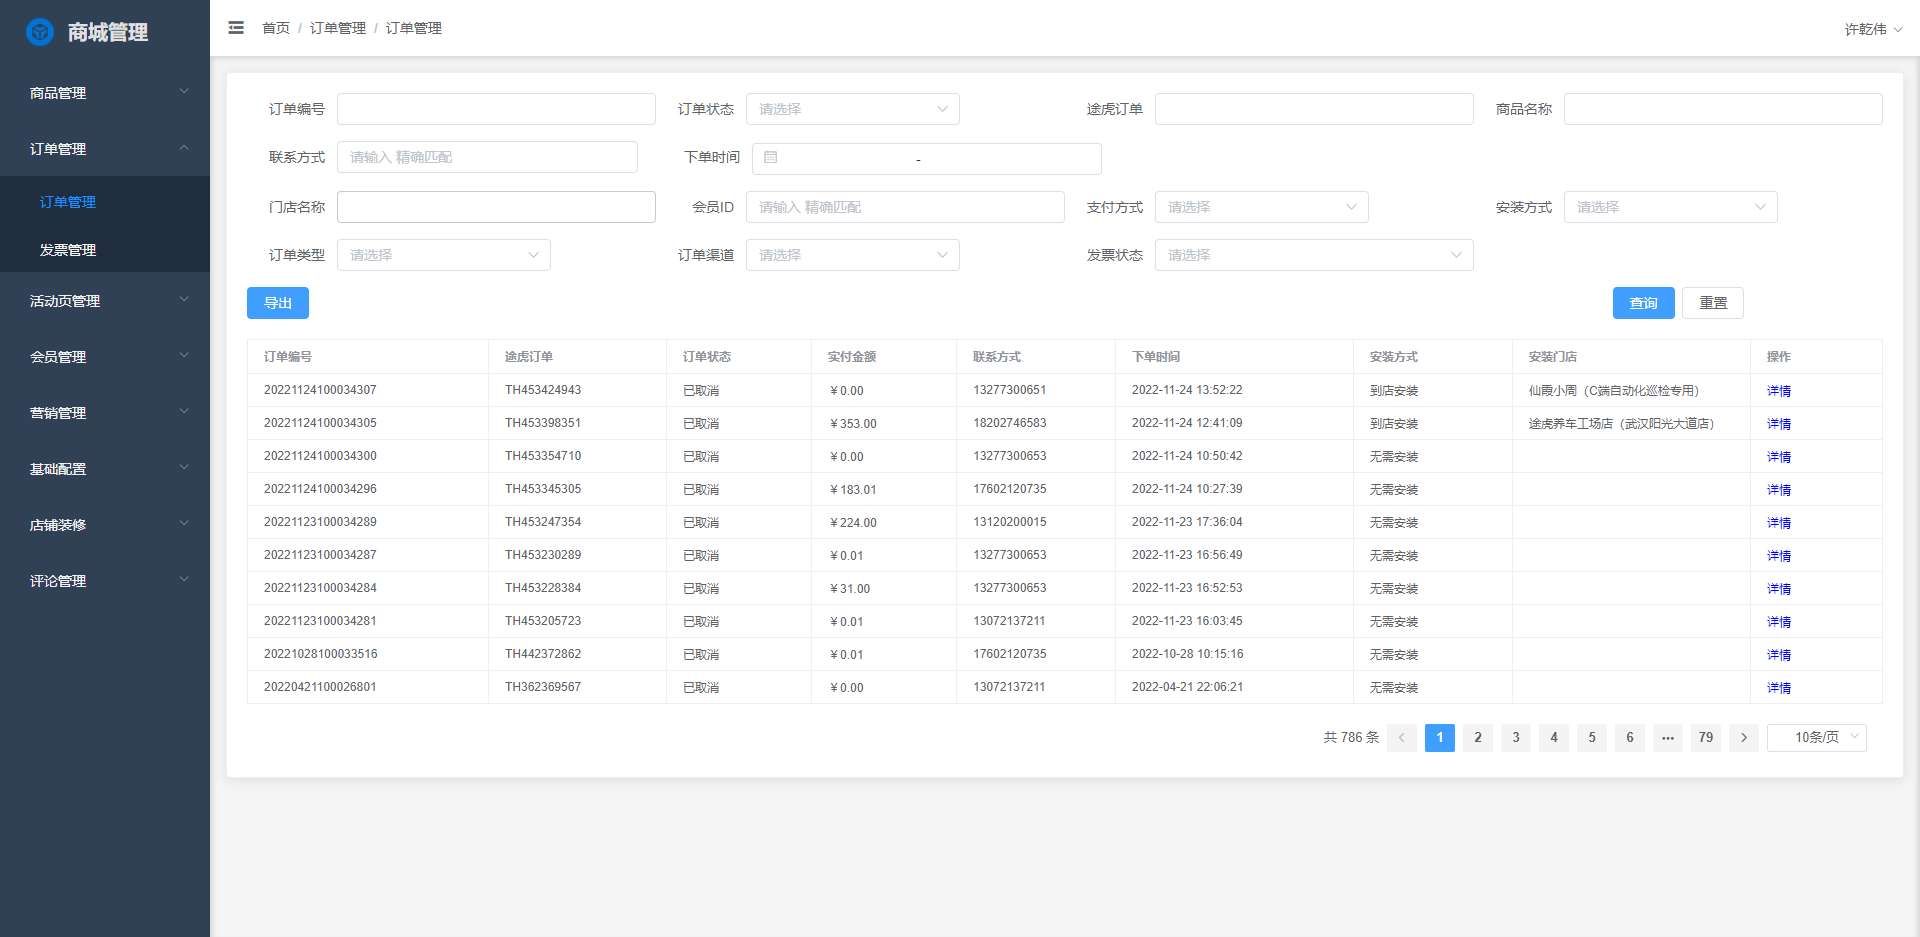Open 详情 for order 20221123100034287
The width and height of the screenshot is (1920, 937).
tap(1779, 556)
